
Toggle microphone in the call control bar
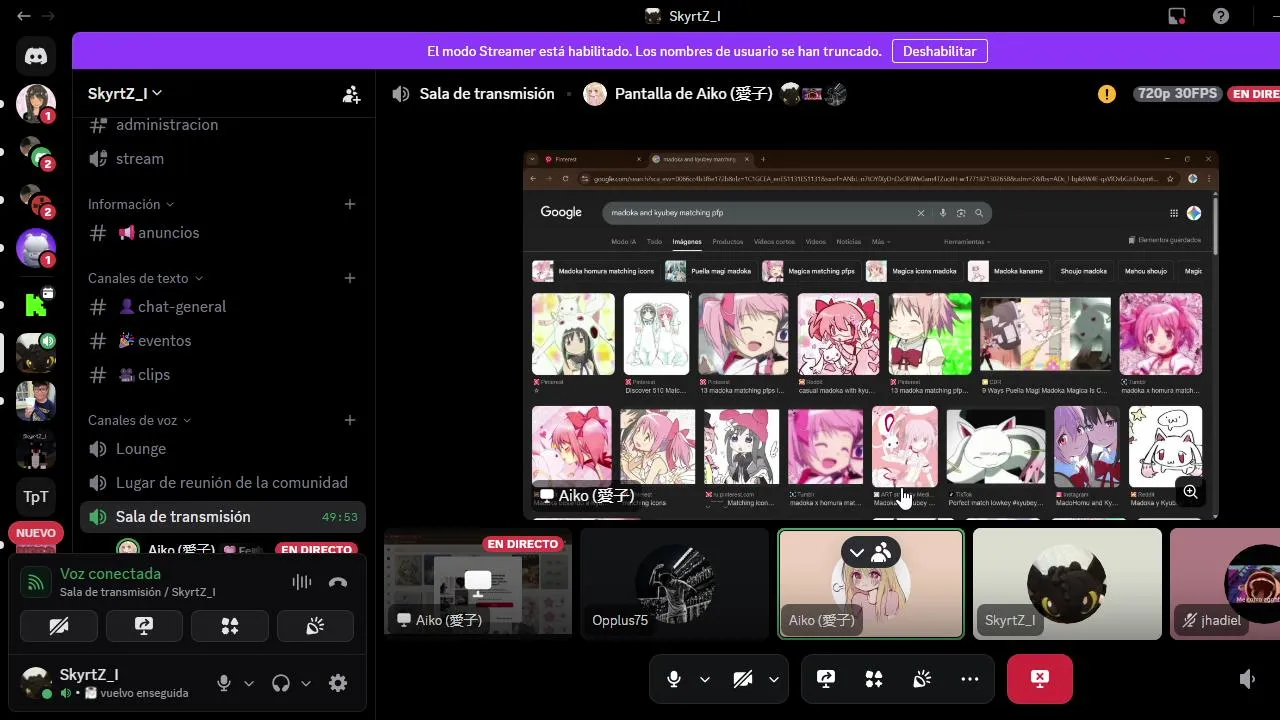(x=674, y=679)
